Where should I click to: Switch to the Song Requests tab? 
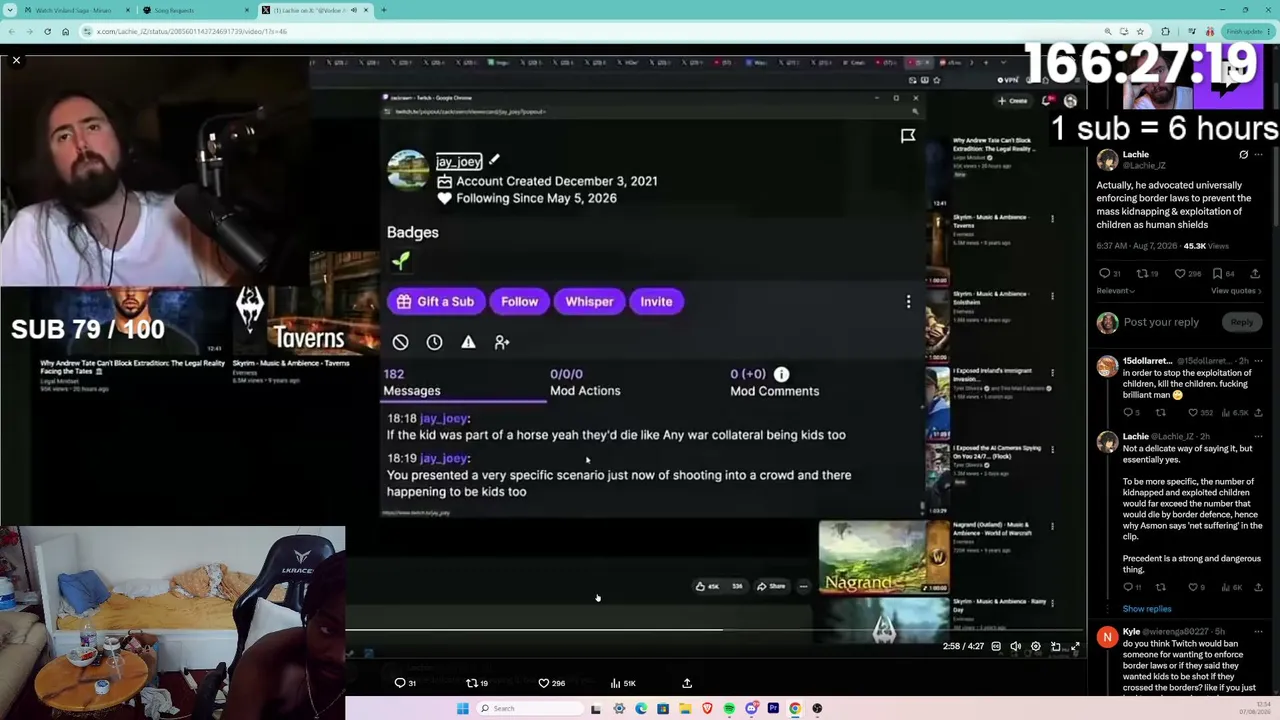(x=195, y=10)
